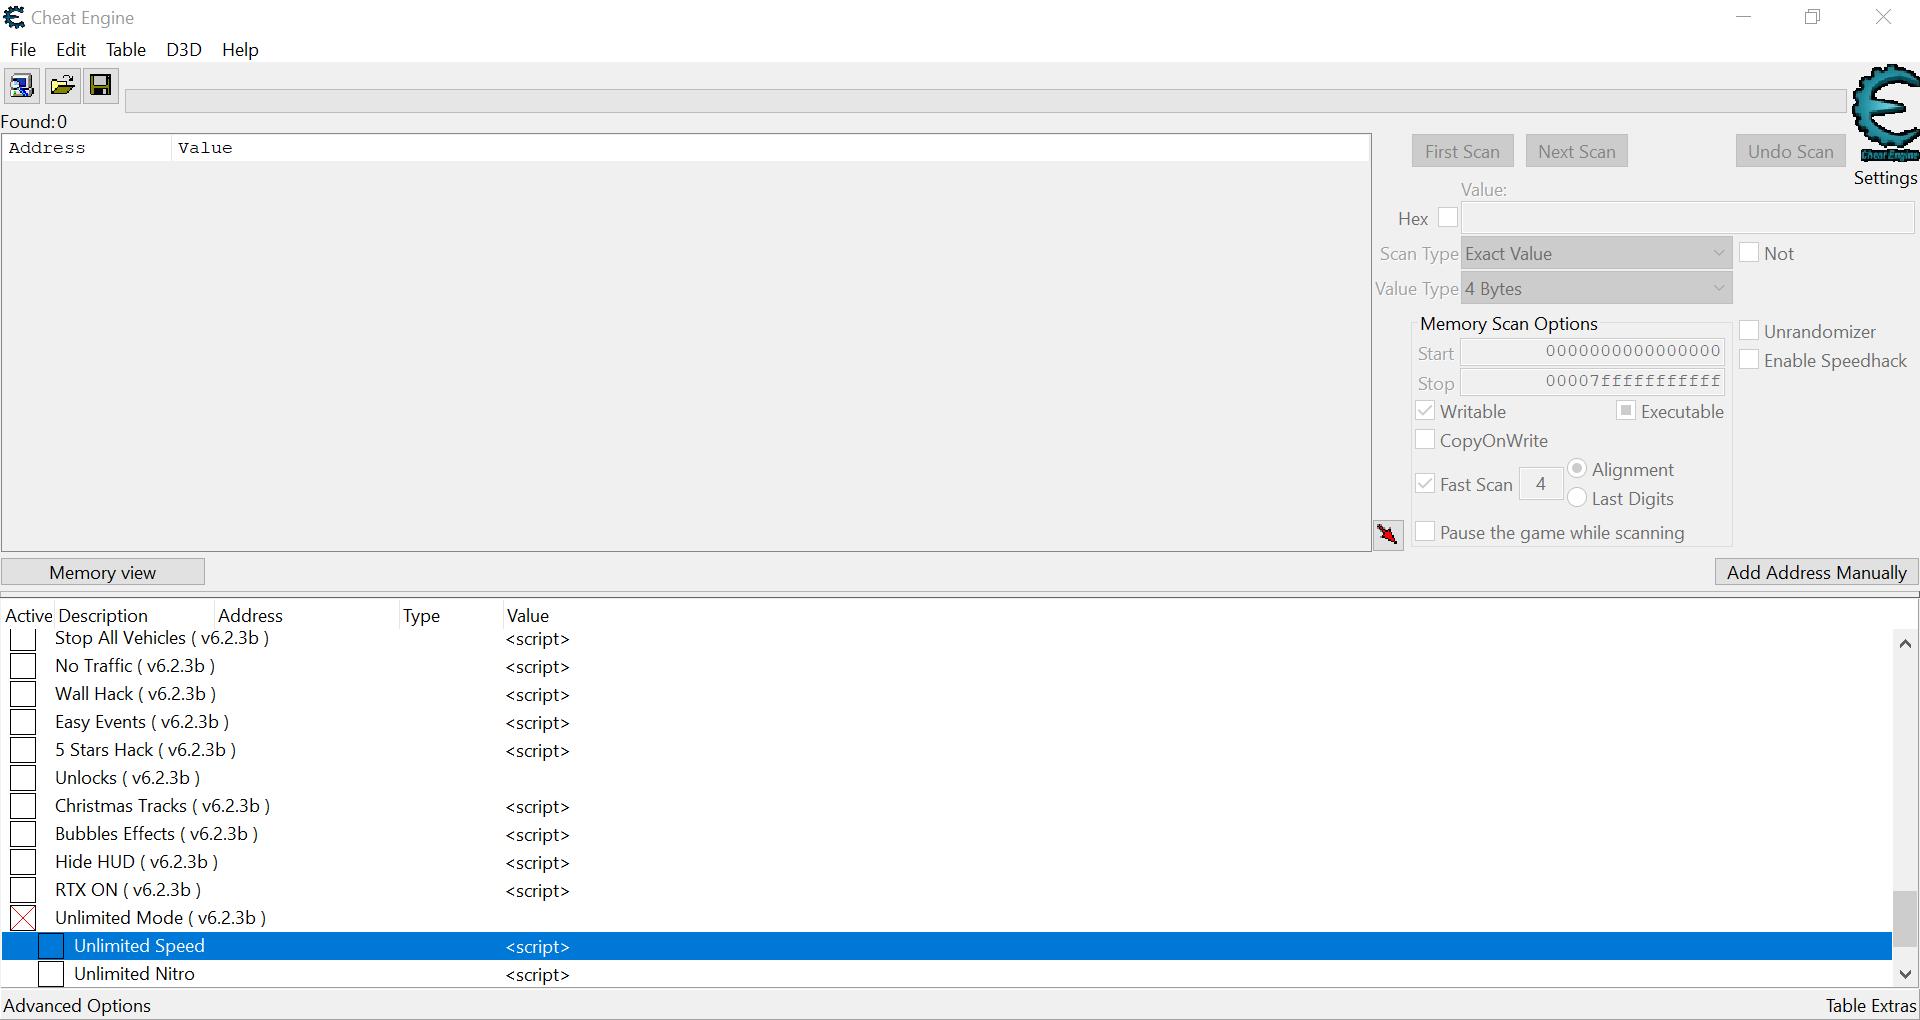Open the Scan Type dropdown
The width and height of the screenshot is (1920, 1020).
1596,254
